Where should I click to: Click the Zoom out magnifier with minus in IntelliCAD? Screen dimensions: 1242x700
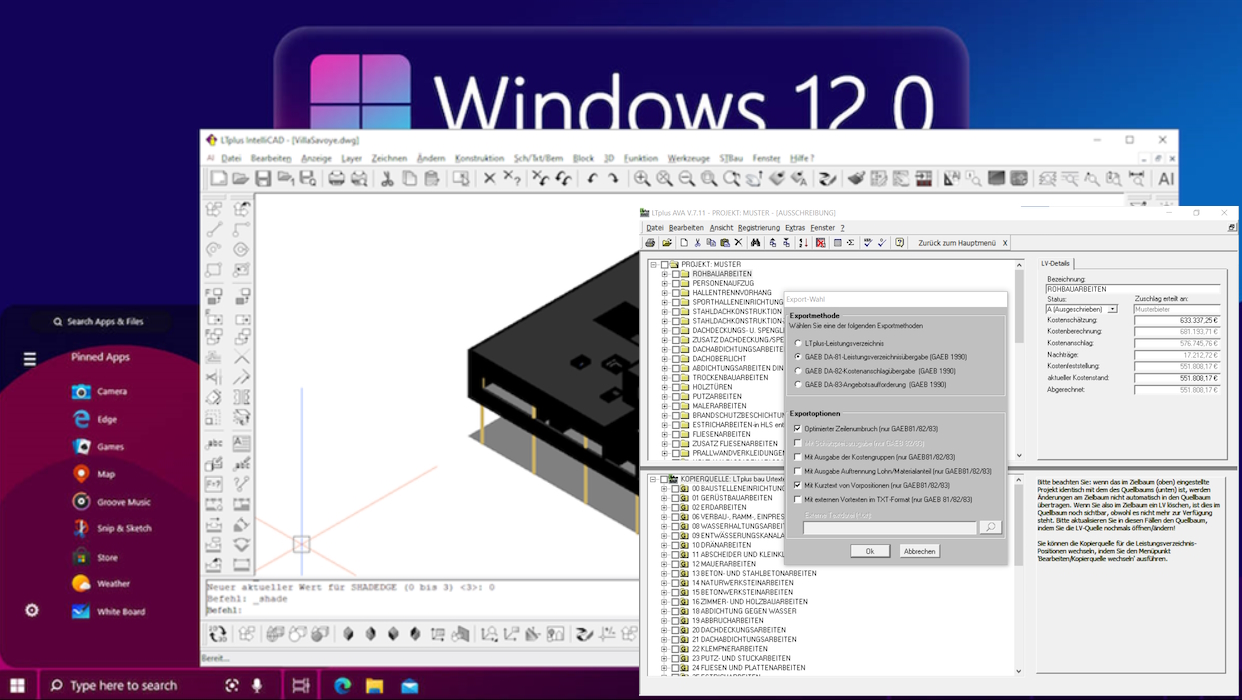[686, 179]
